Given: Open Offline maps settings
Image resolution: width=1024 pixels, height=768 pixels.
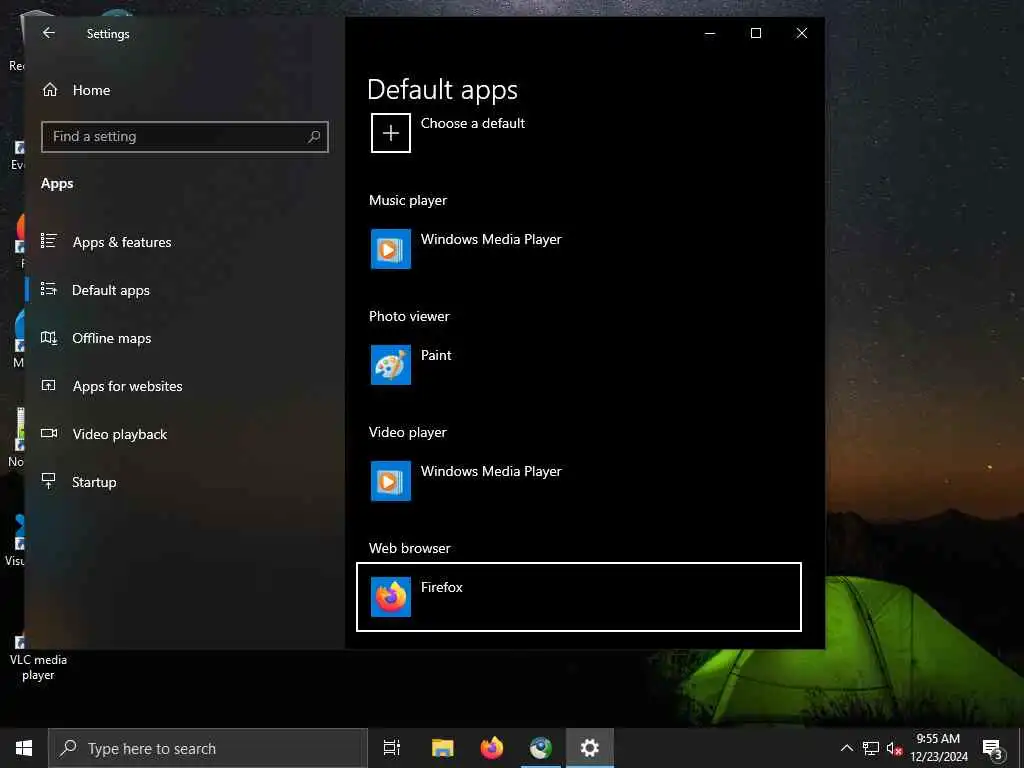Looking at the screenshot, I should click(x=112, y=338).
